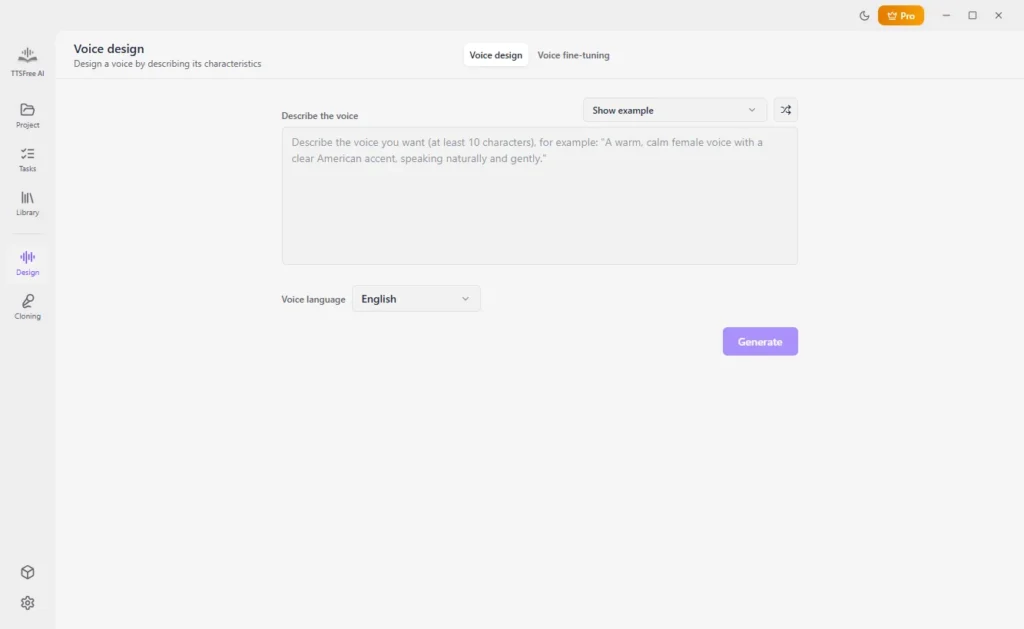Open the Project folder icon
1024x629 pixels.
click(27, 109)
